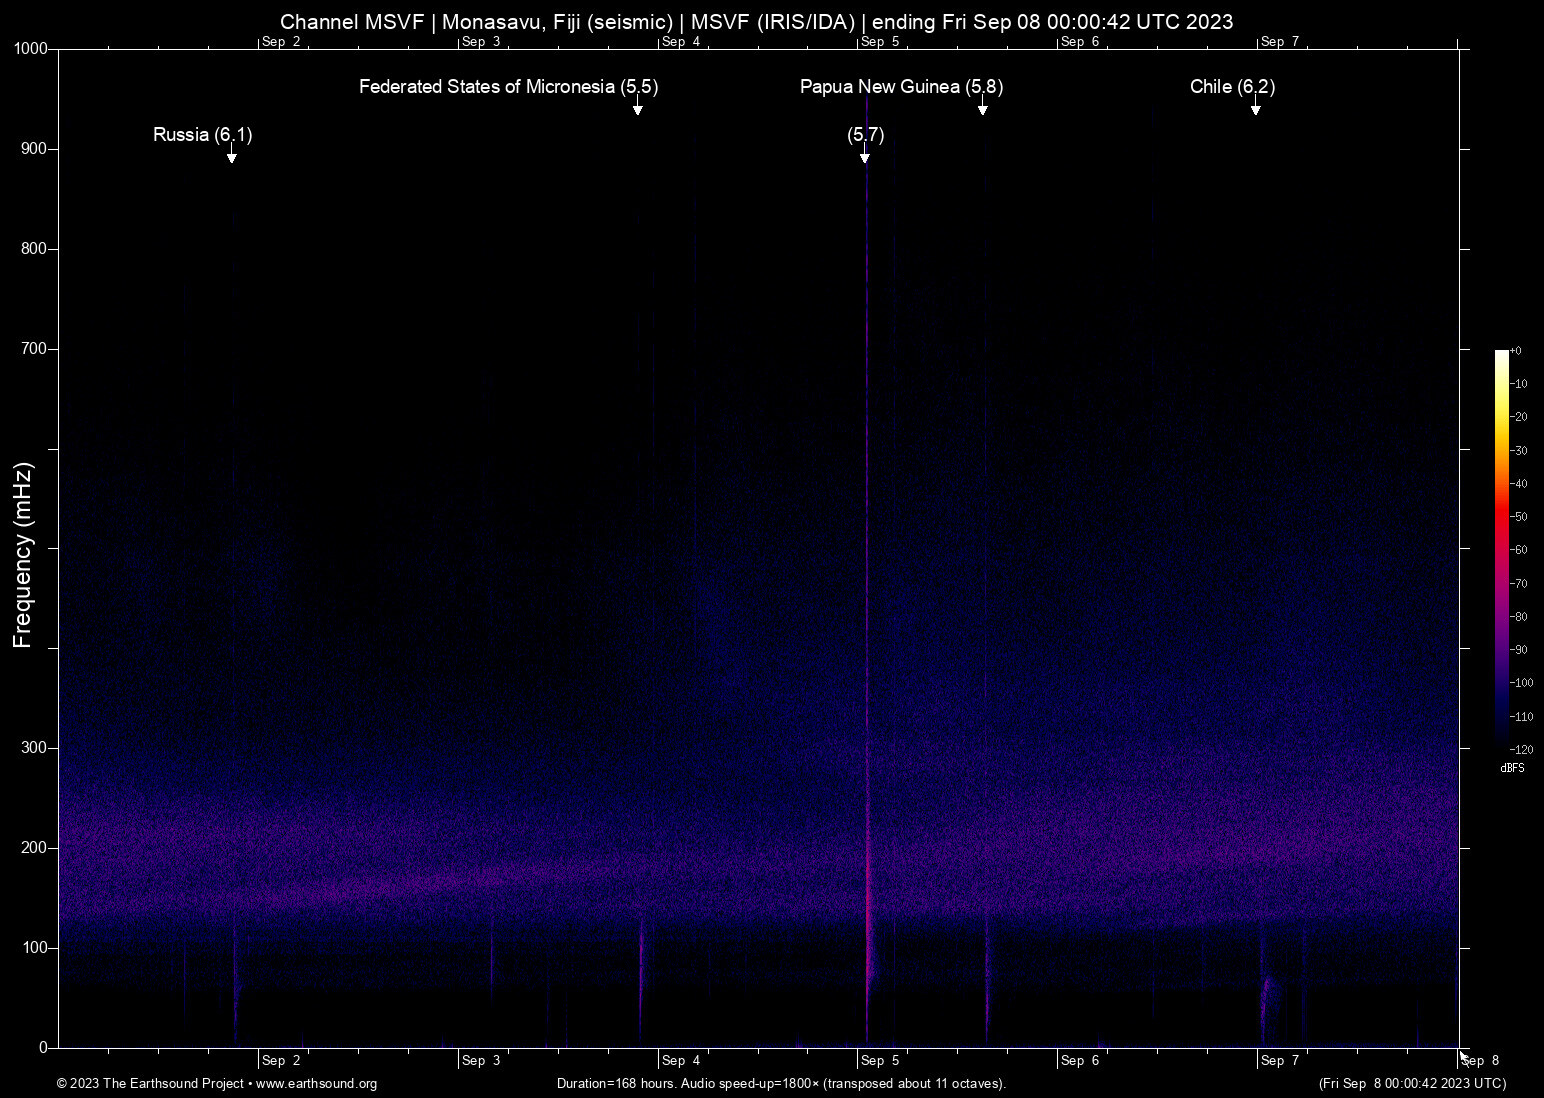Click the Federated States of Micronesia (5.5) arrow
This screenshot has width=1544, height=1098.
[637, 108]
